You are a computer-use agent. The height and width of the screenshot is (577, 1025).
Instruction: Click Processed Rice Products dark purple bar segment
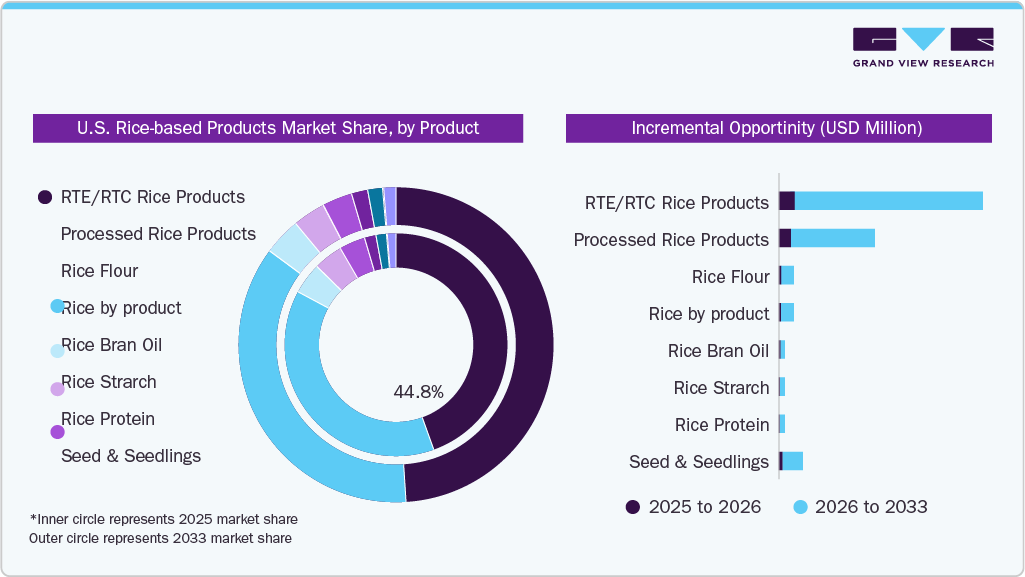[785, 239]
